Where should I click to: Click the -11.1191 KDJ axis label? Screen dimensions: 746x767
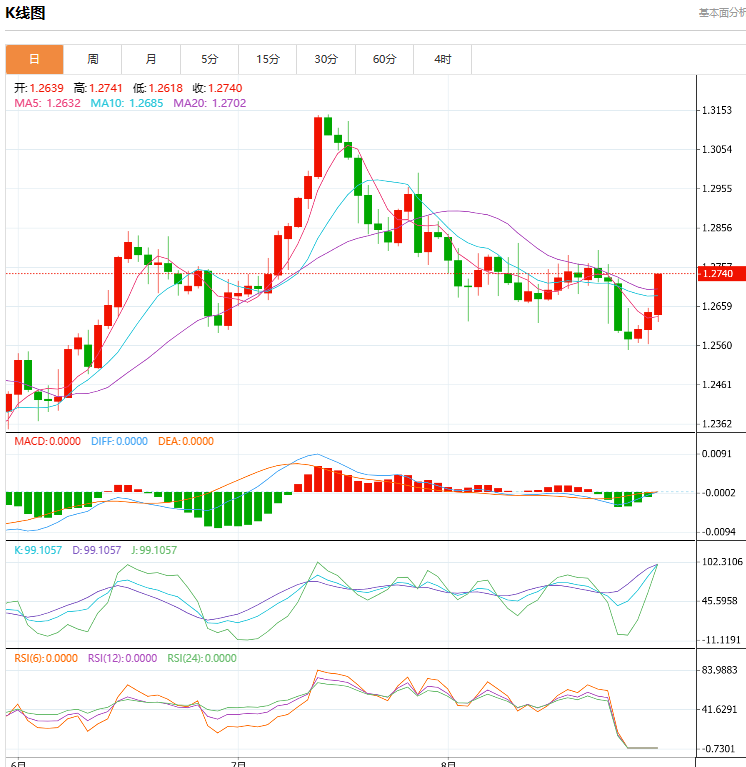pyautogui.click(x=720, y=640)
